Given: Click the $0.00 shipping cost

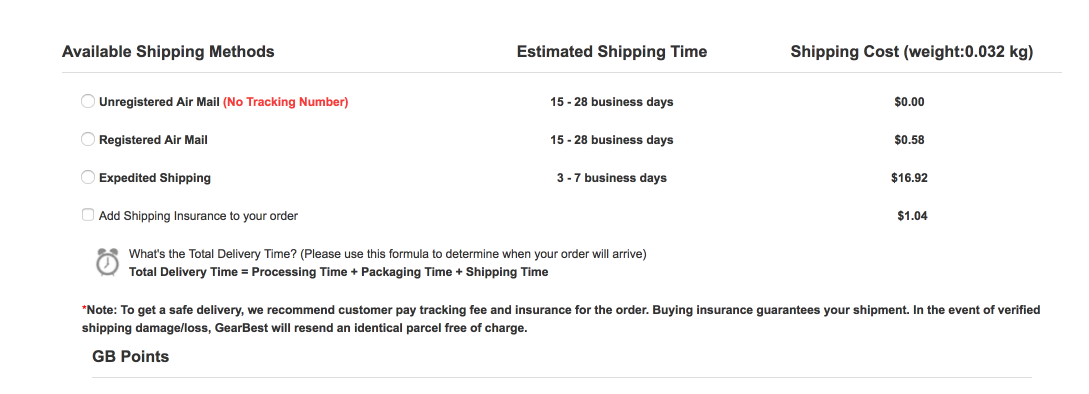Looking at the screenshot, I should click(909, 102).
